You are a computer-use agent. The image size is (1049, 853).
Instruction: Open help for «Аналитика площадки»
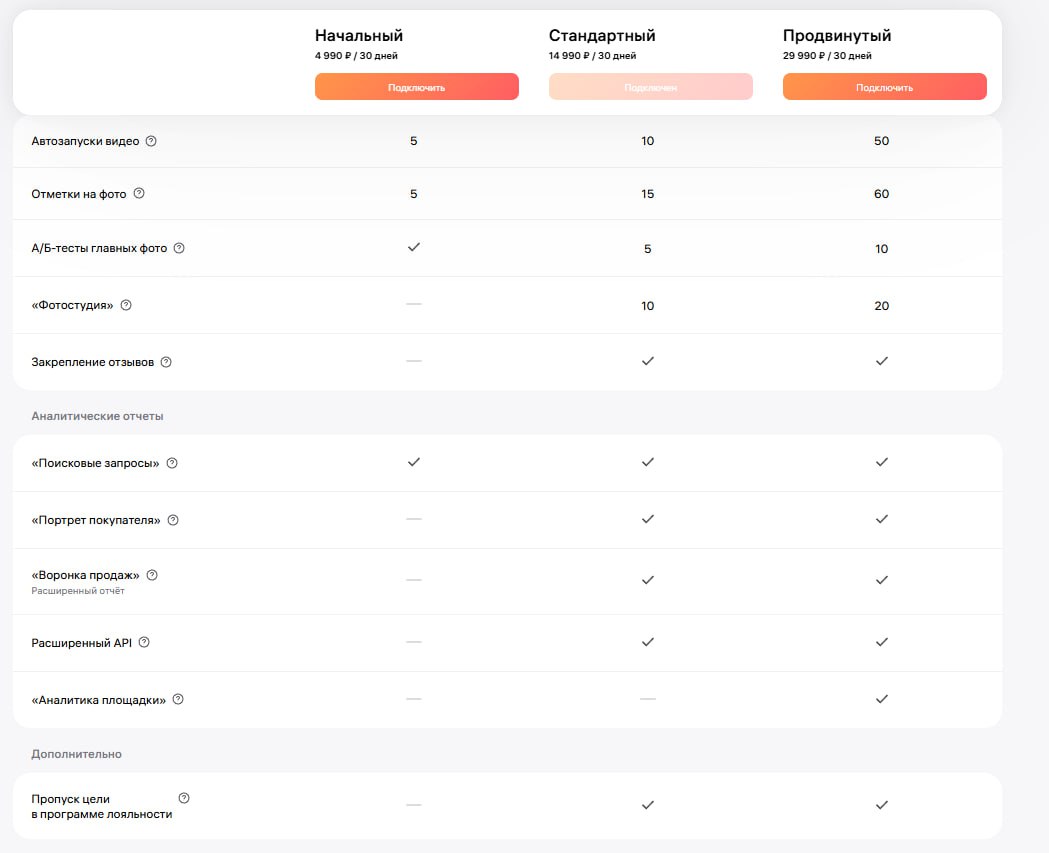click(178, 699)
